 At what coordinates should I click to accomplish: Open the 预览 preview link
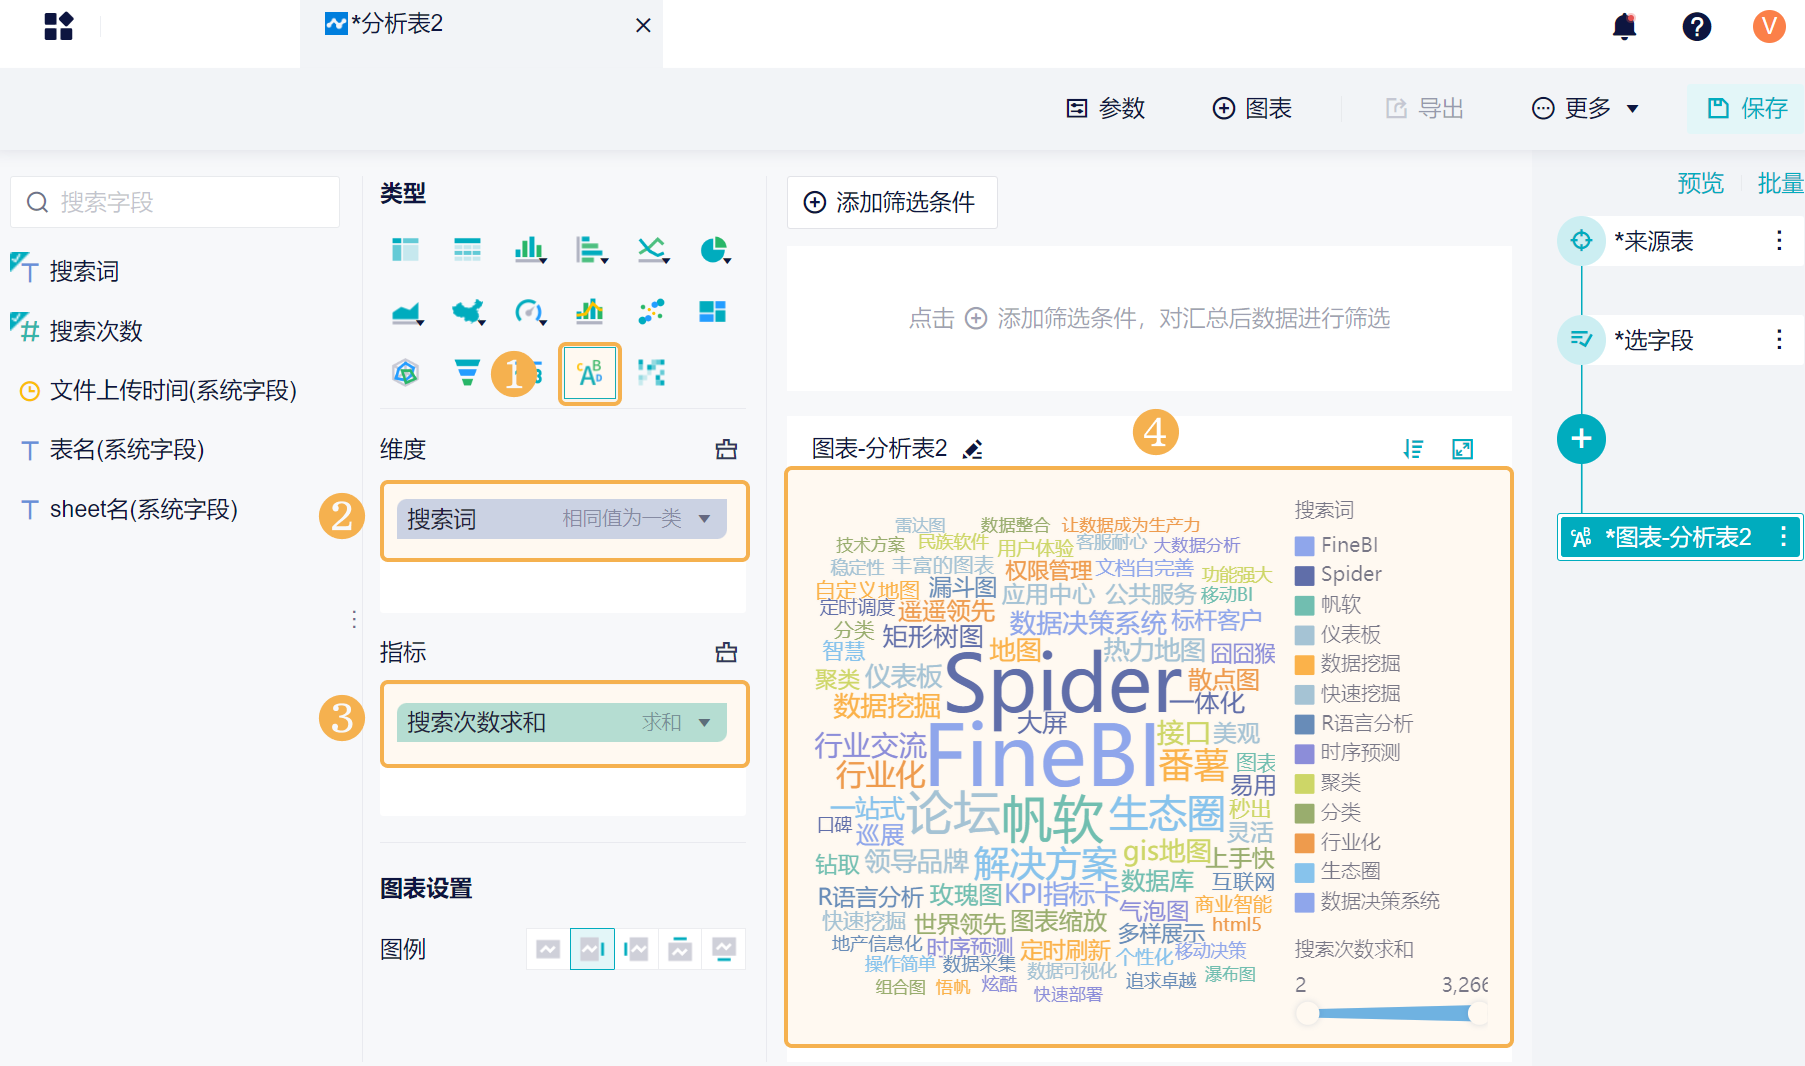click(1700, 183)
